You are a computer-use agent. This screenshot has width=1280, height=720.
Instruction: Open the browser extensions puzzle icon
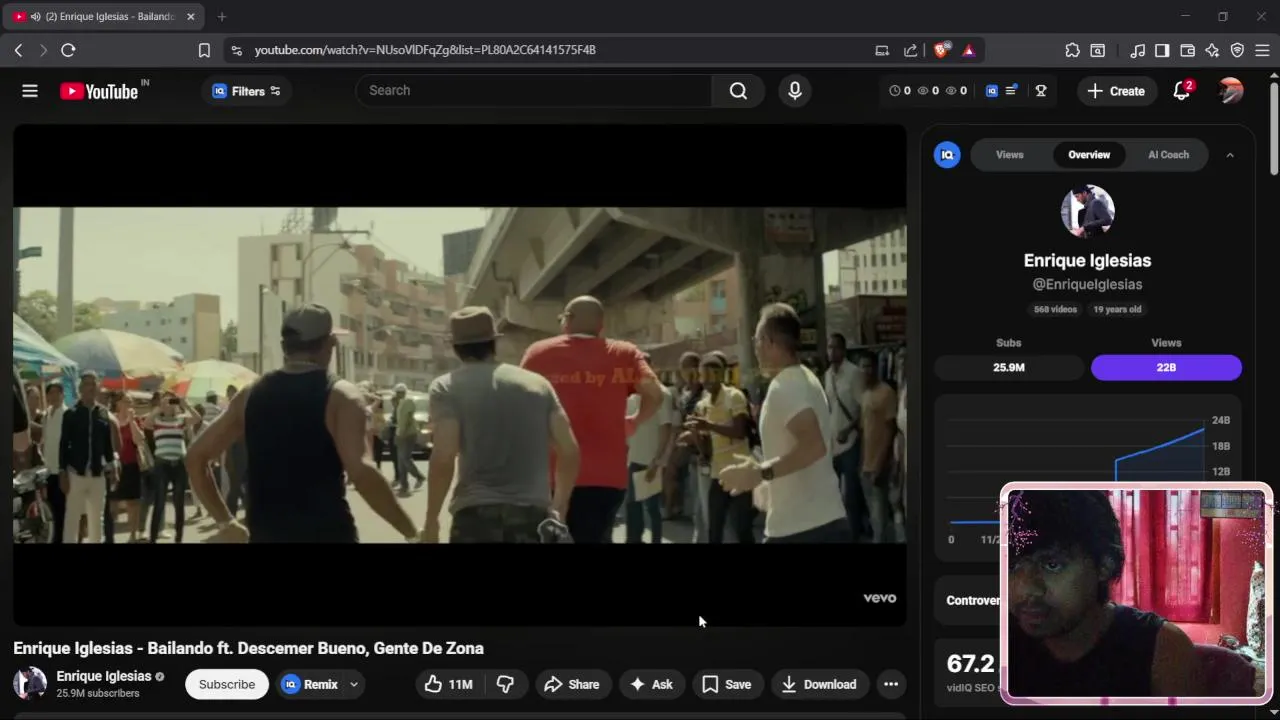click(1072, 50)
